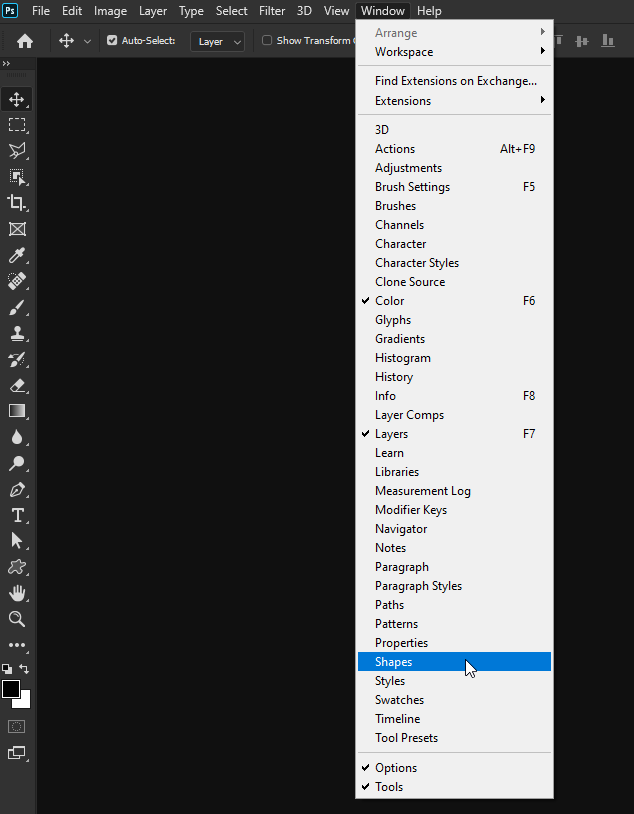634x814 pixels.
Task: Select the Eraser tool
Action: coord(17,385)
